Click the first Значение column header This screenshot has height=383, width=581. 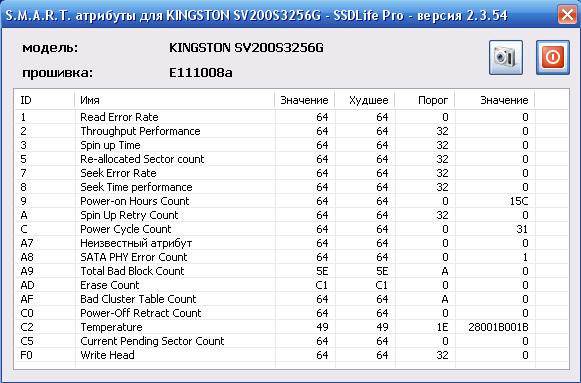tap(305, 100)
